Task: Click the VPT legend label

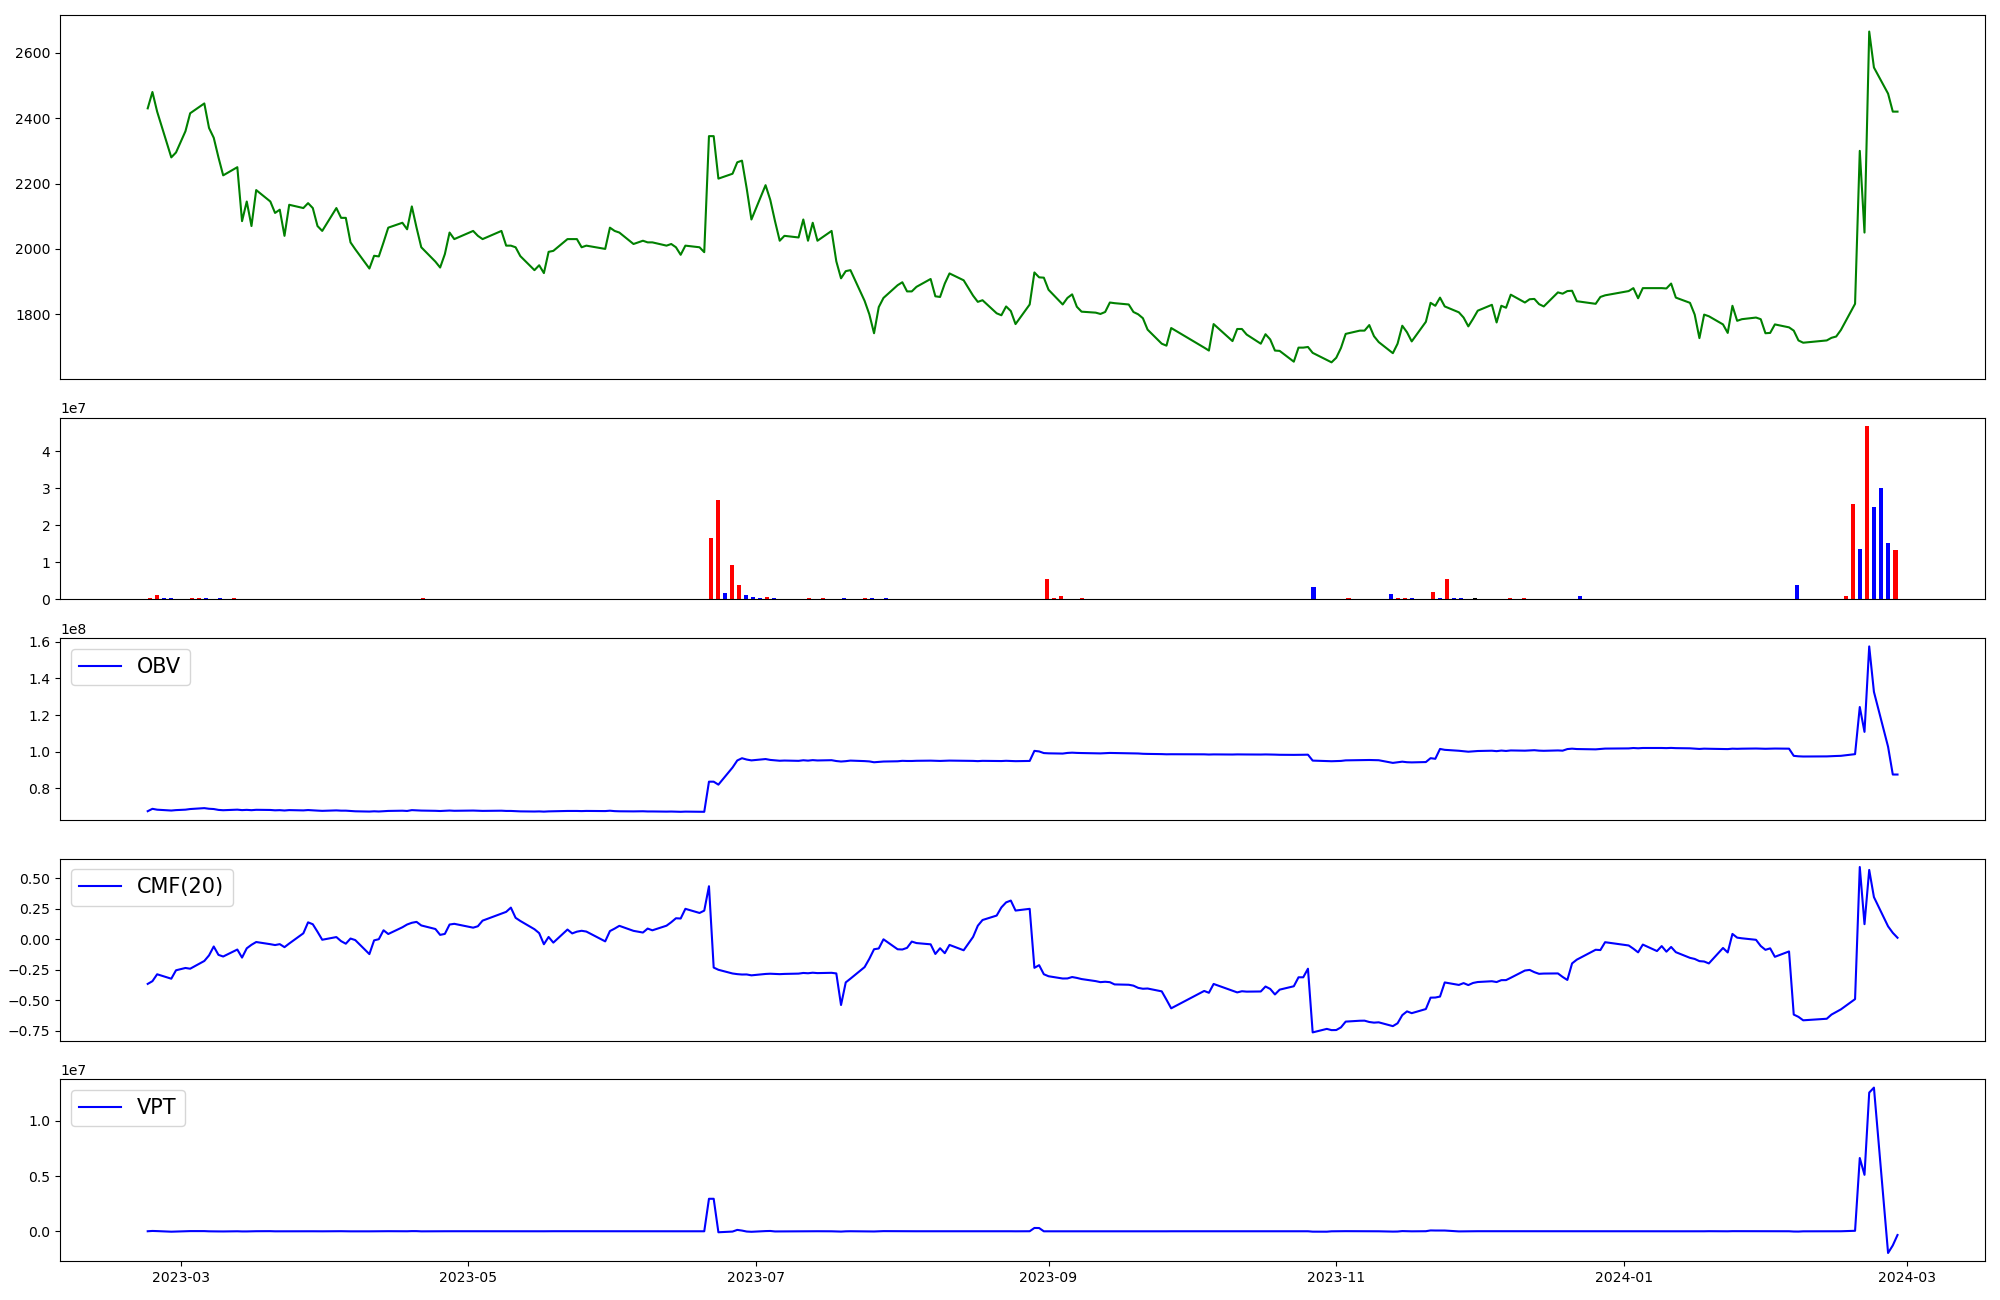Action: click(156, 1107)
